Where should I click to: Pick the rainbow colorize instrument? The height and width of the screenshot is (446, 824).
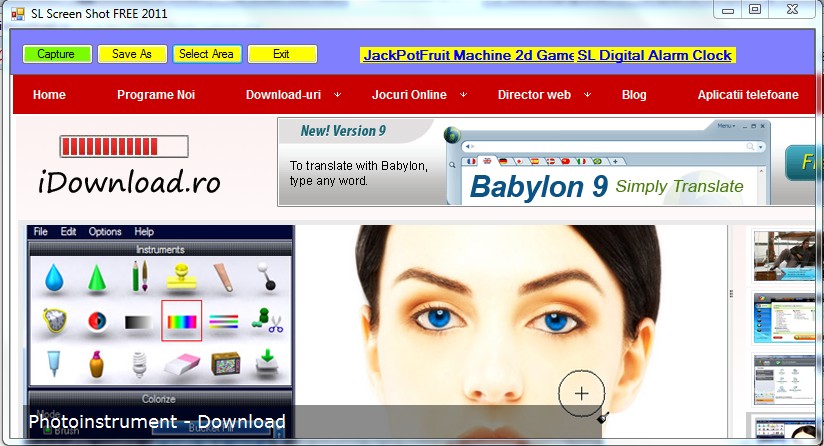(182, 321)
